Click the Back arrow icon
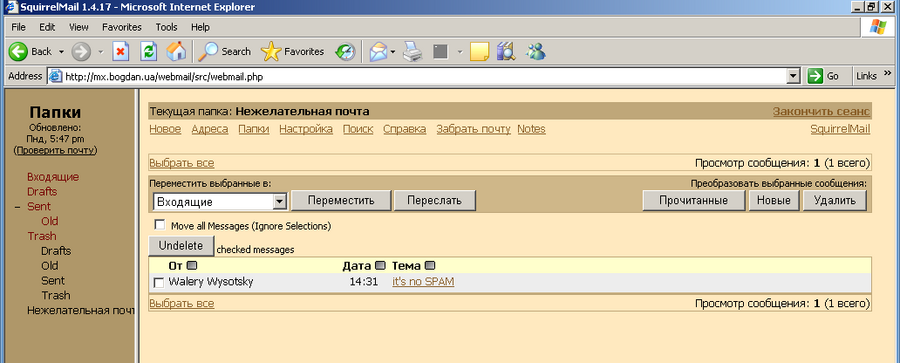The height and width of the screenshot is (363, 900). (18, 52)
